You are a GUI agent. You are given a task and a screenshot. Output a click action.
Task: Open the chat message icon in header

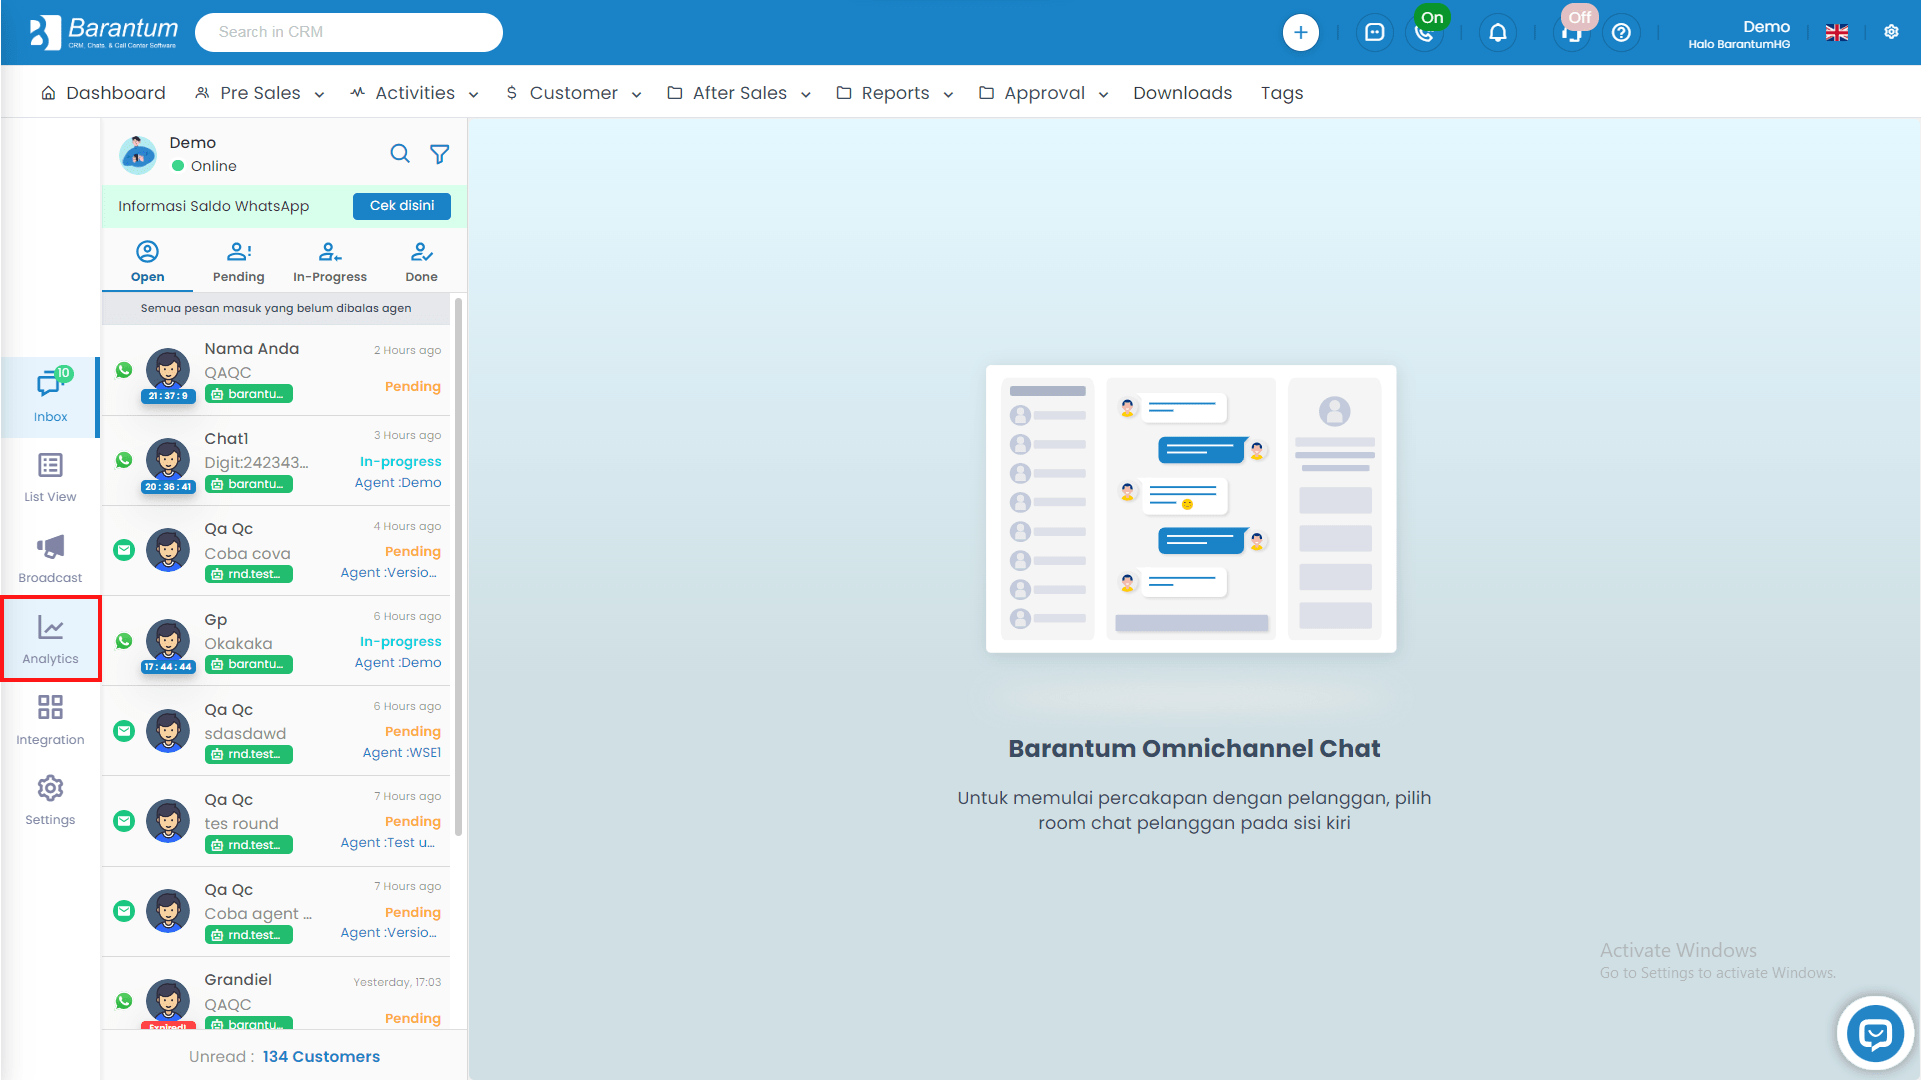point(1374,32)
